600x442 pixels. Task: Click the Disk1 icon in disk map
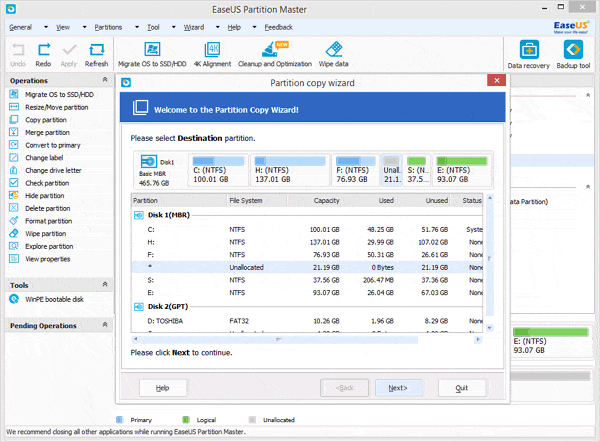tap(149, 161)
